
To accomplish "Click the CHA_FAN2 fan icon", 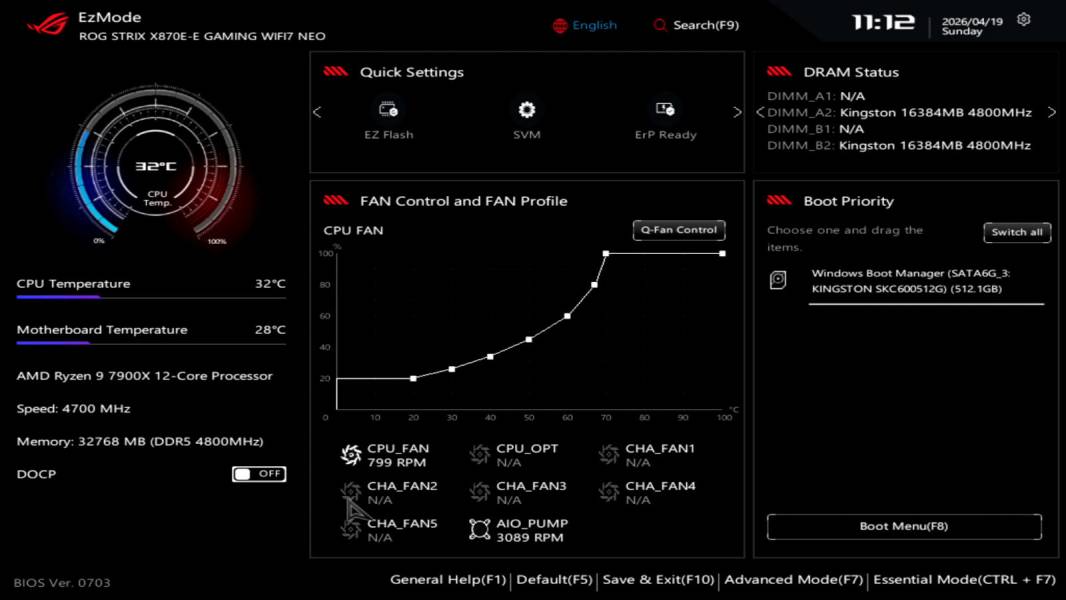I will (351, 492).
